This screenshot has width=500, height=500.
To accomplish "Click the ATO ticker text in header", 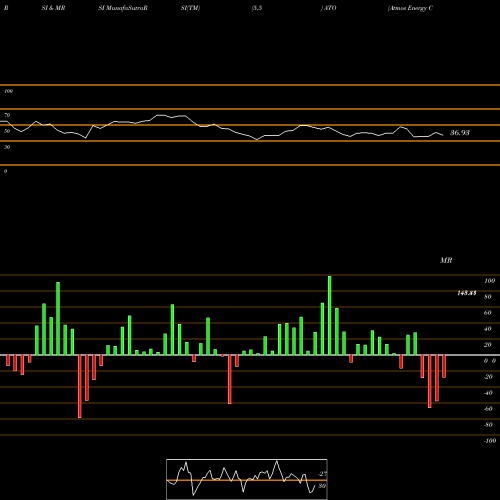I will point(329,8).
